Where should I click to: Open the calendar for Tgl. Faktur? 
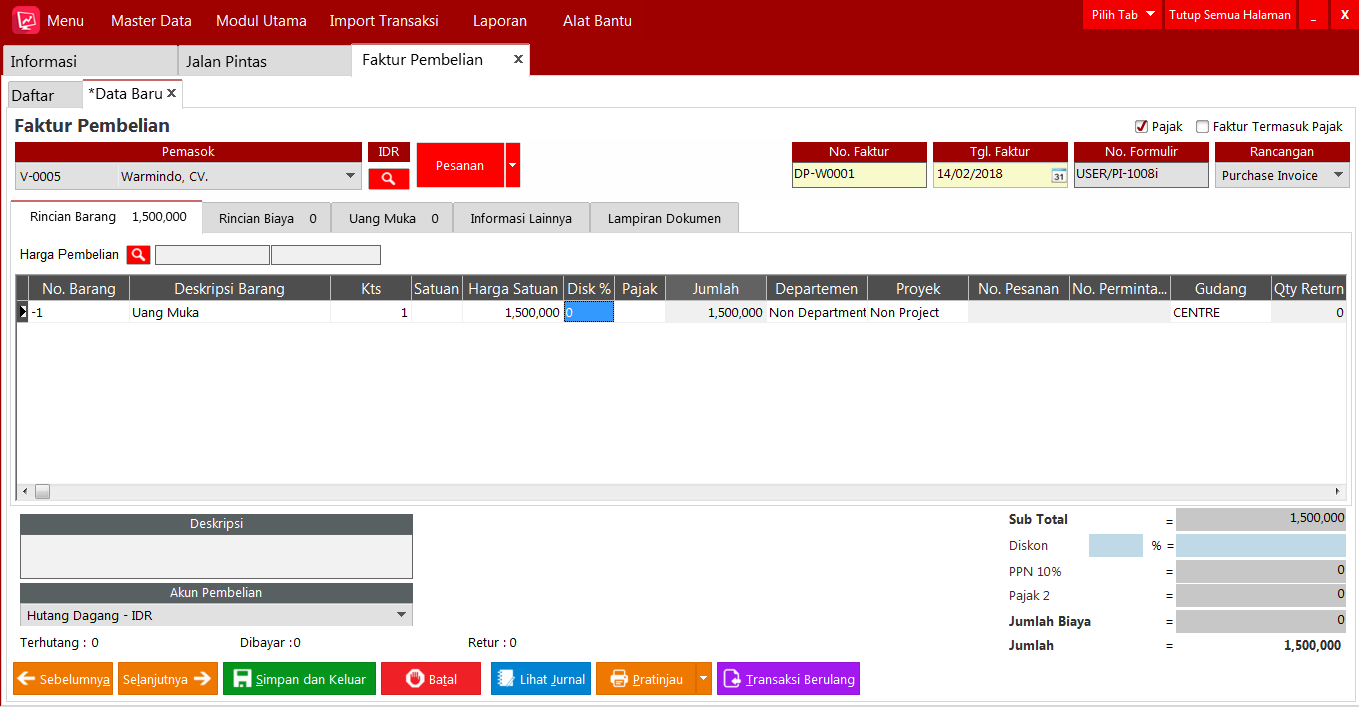pos(1059,173)
